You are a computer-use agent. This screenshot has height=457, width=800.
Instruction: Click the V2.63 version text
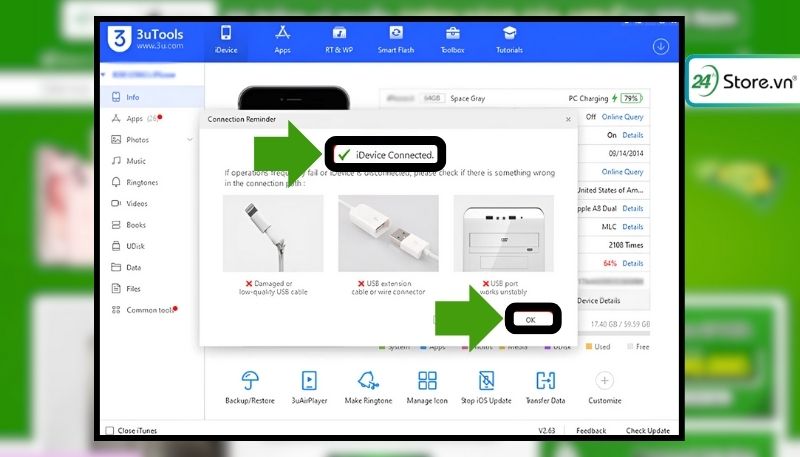546,431
